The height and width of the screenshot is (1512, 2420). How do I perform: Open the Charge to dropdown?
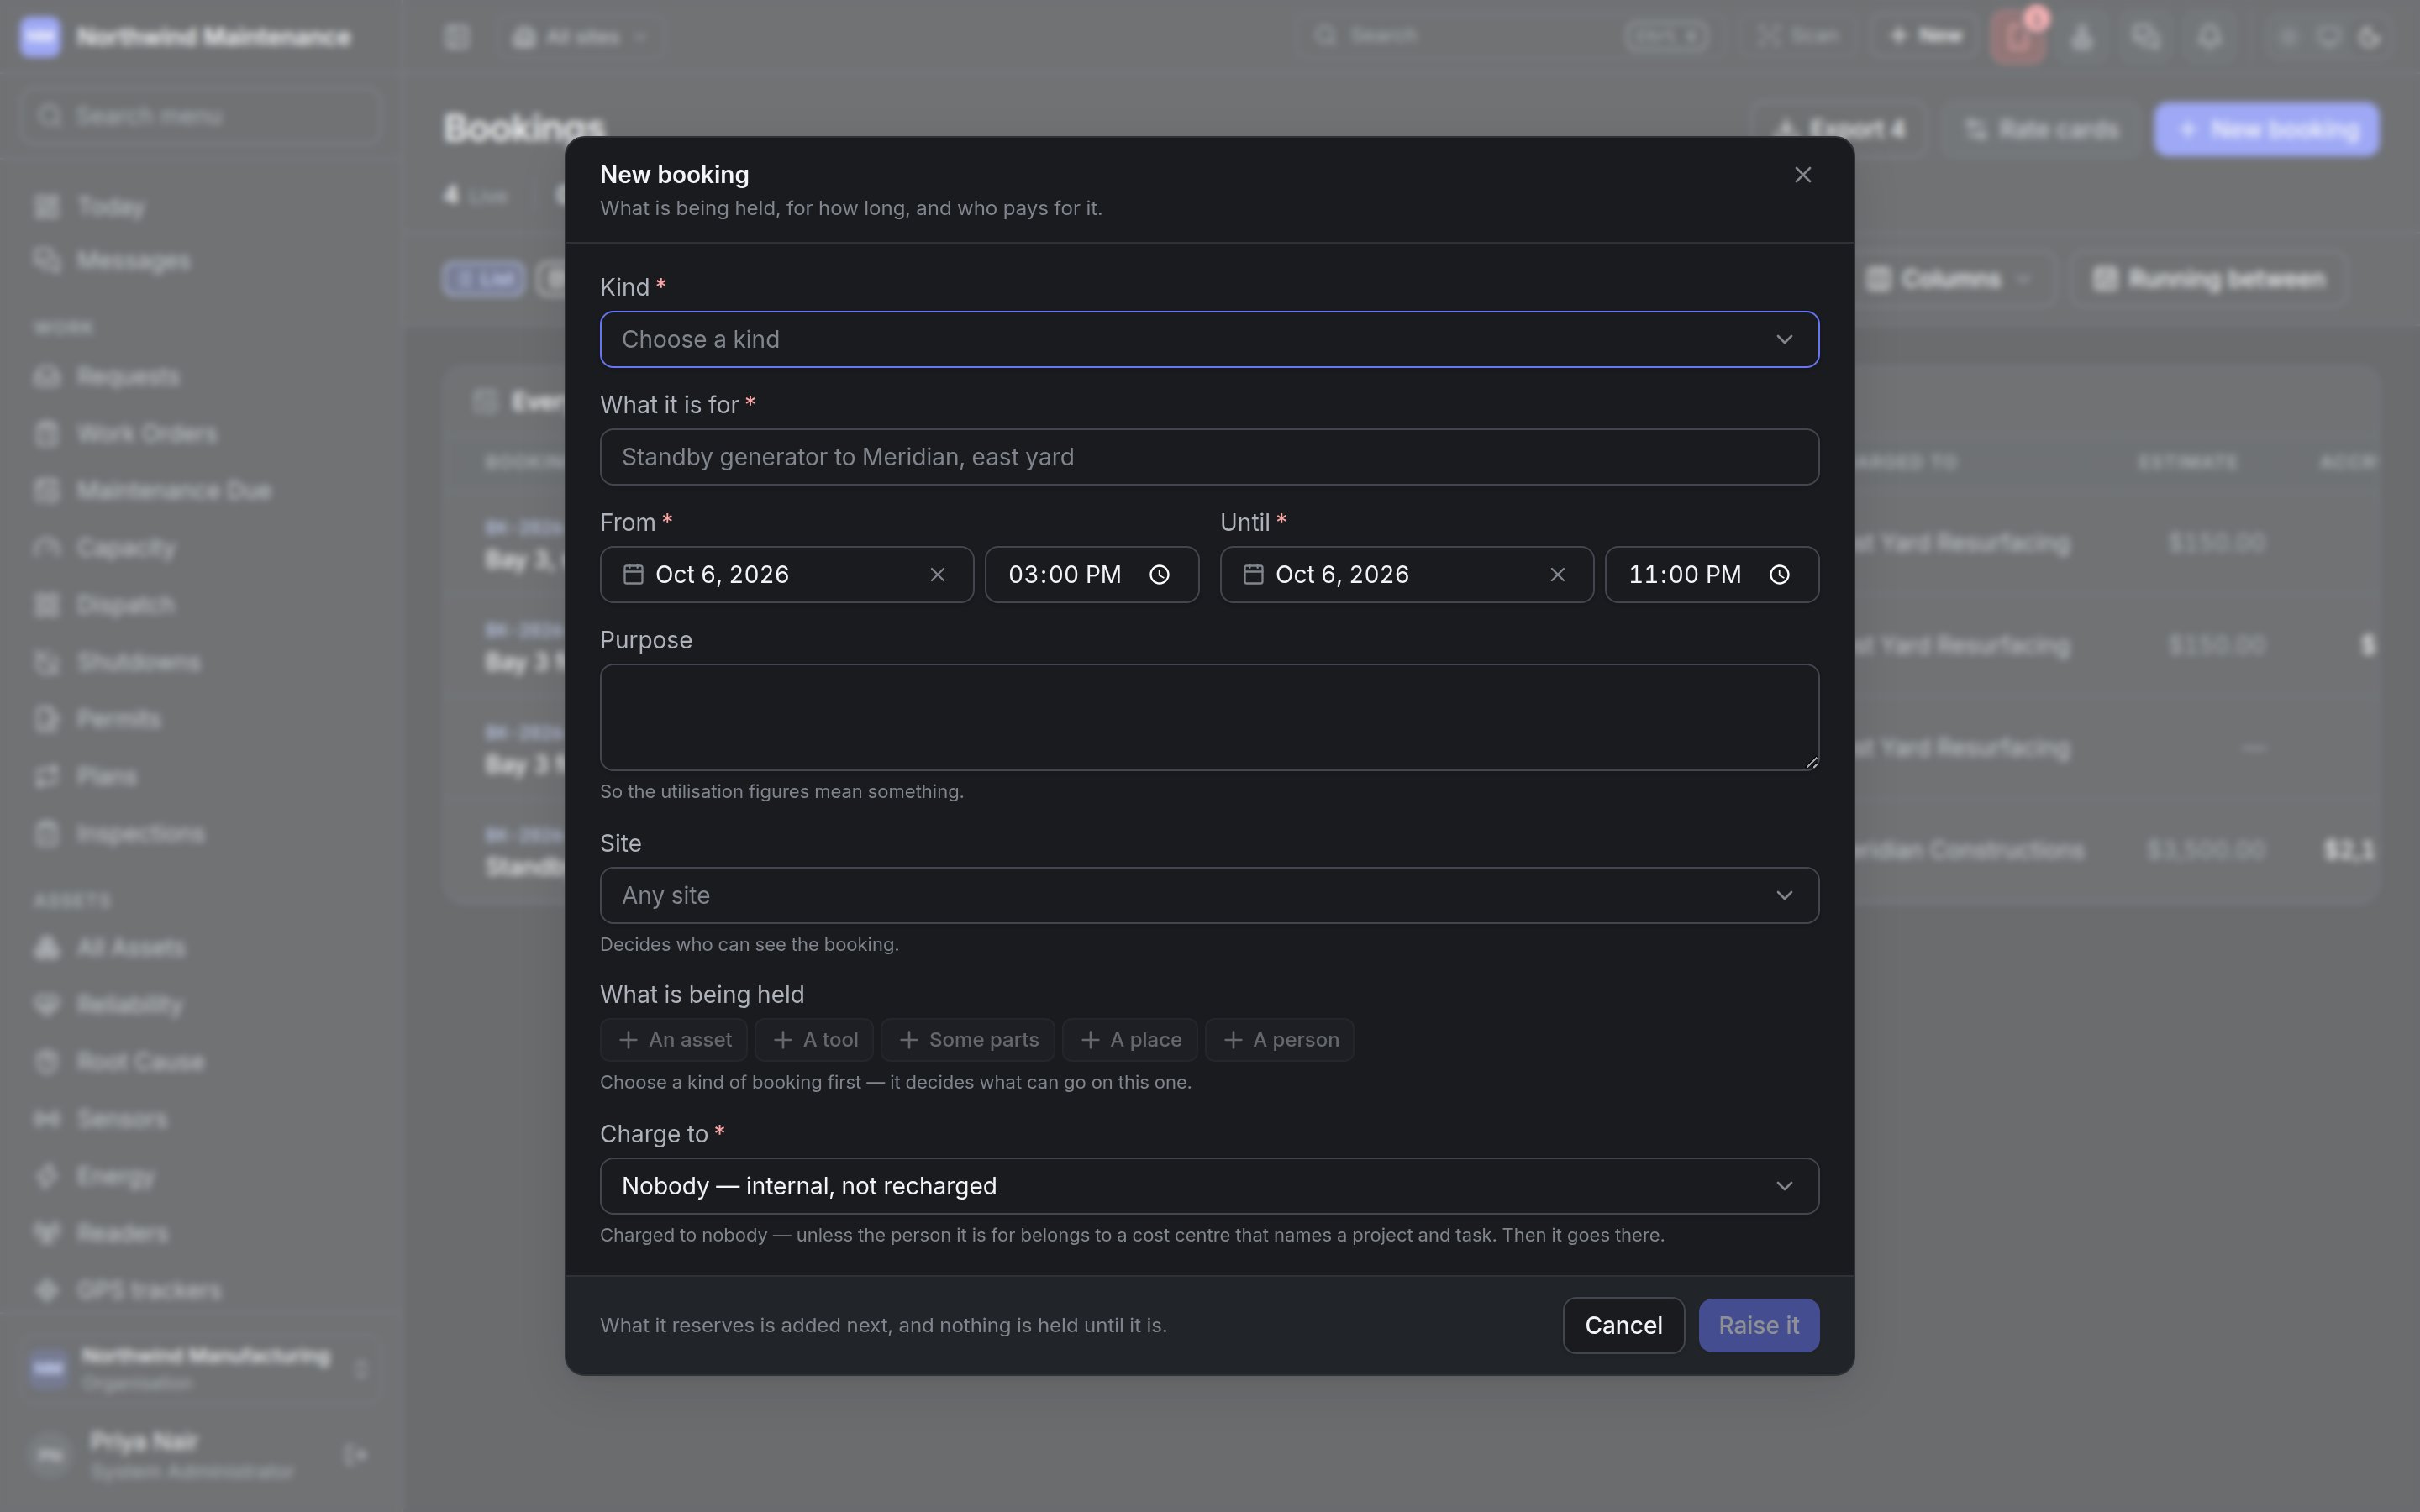(1209, 1186)
